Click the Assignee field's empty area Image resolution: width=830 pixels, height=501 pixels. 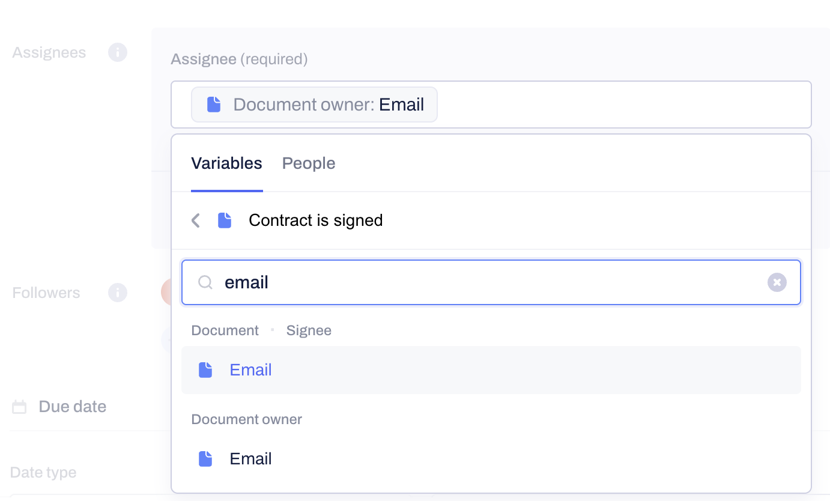pos(625,104)
